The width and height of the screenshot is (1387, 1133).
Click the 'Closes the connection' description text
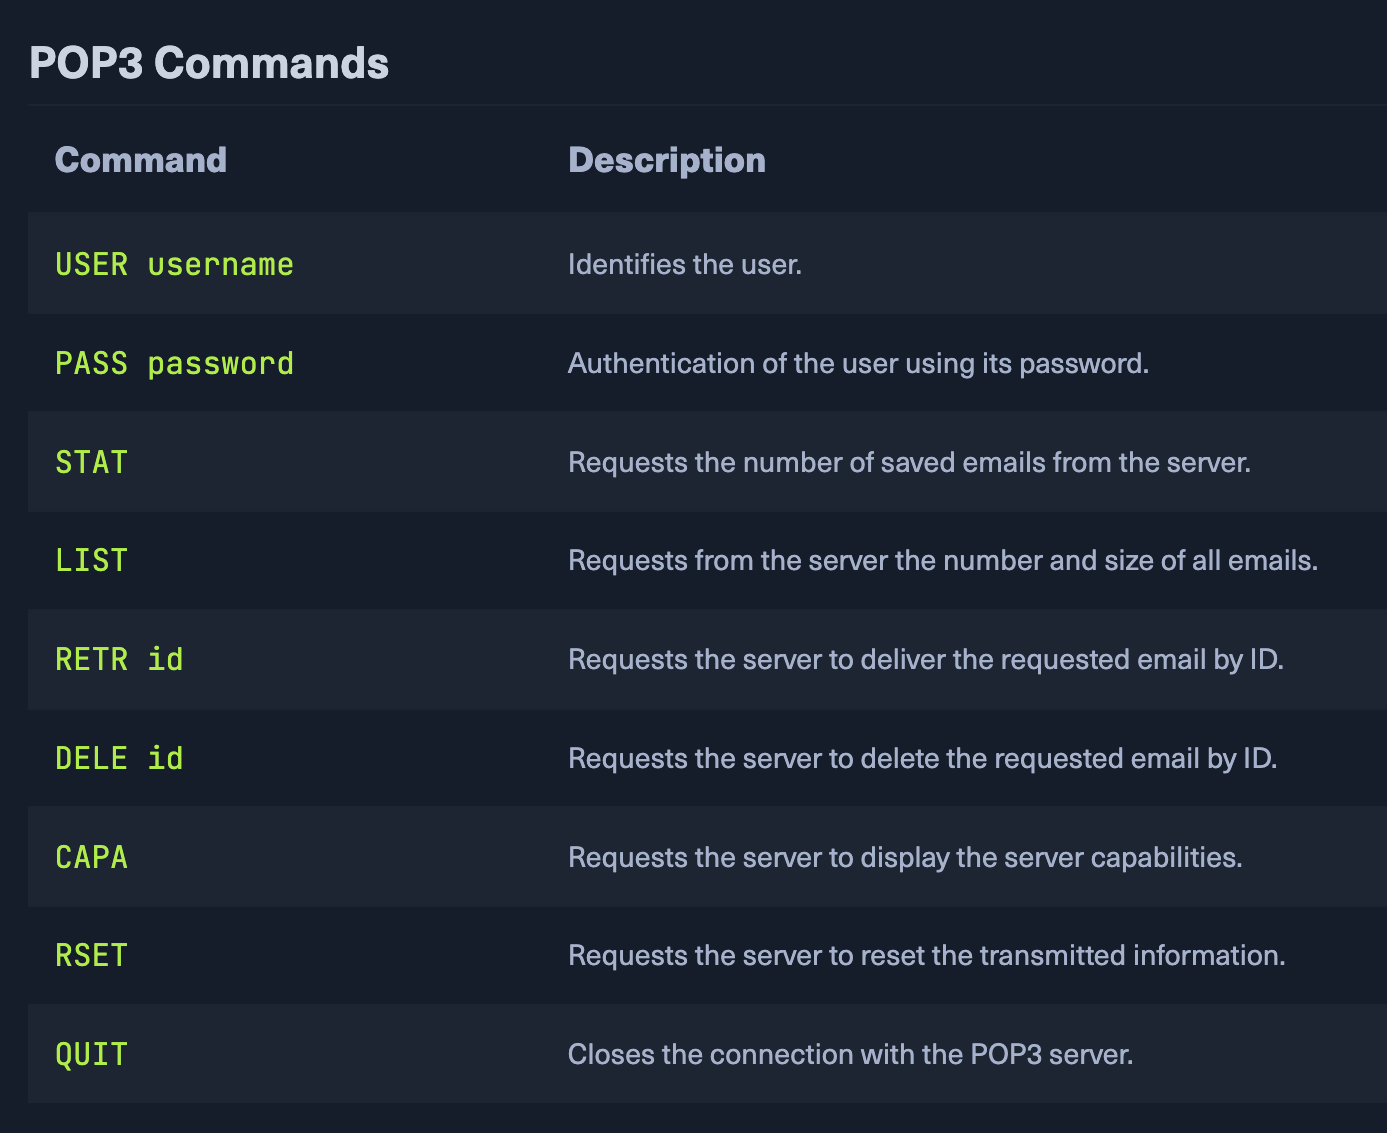point(850,1054)
